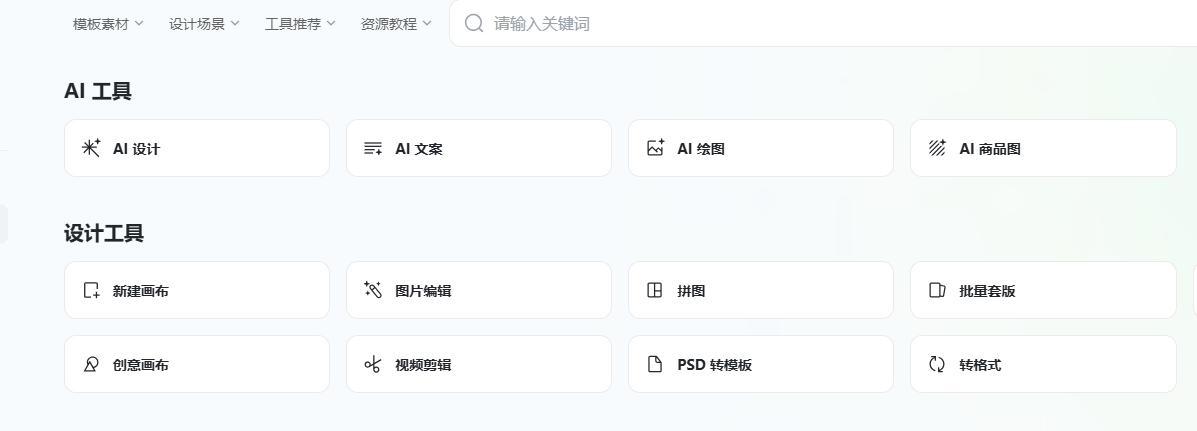Image resolution: width=1197 pixels, height=431 pixels.
Task: Open the 工具推荐 dropdown menu
Action: [x=300, y=24]
